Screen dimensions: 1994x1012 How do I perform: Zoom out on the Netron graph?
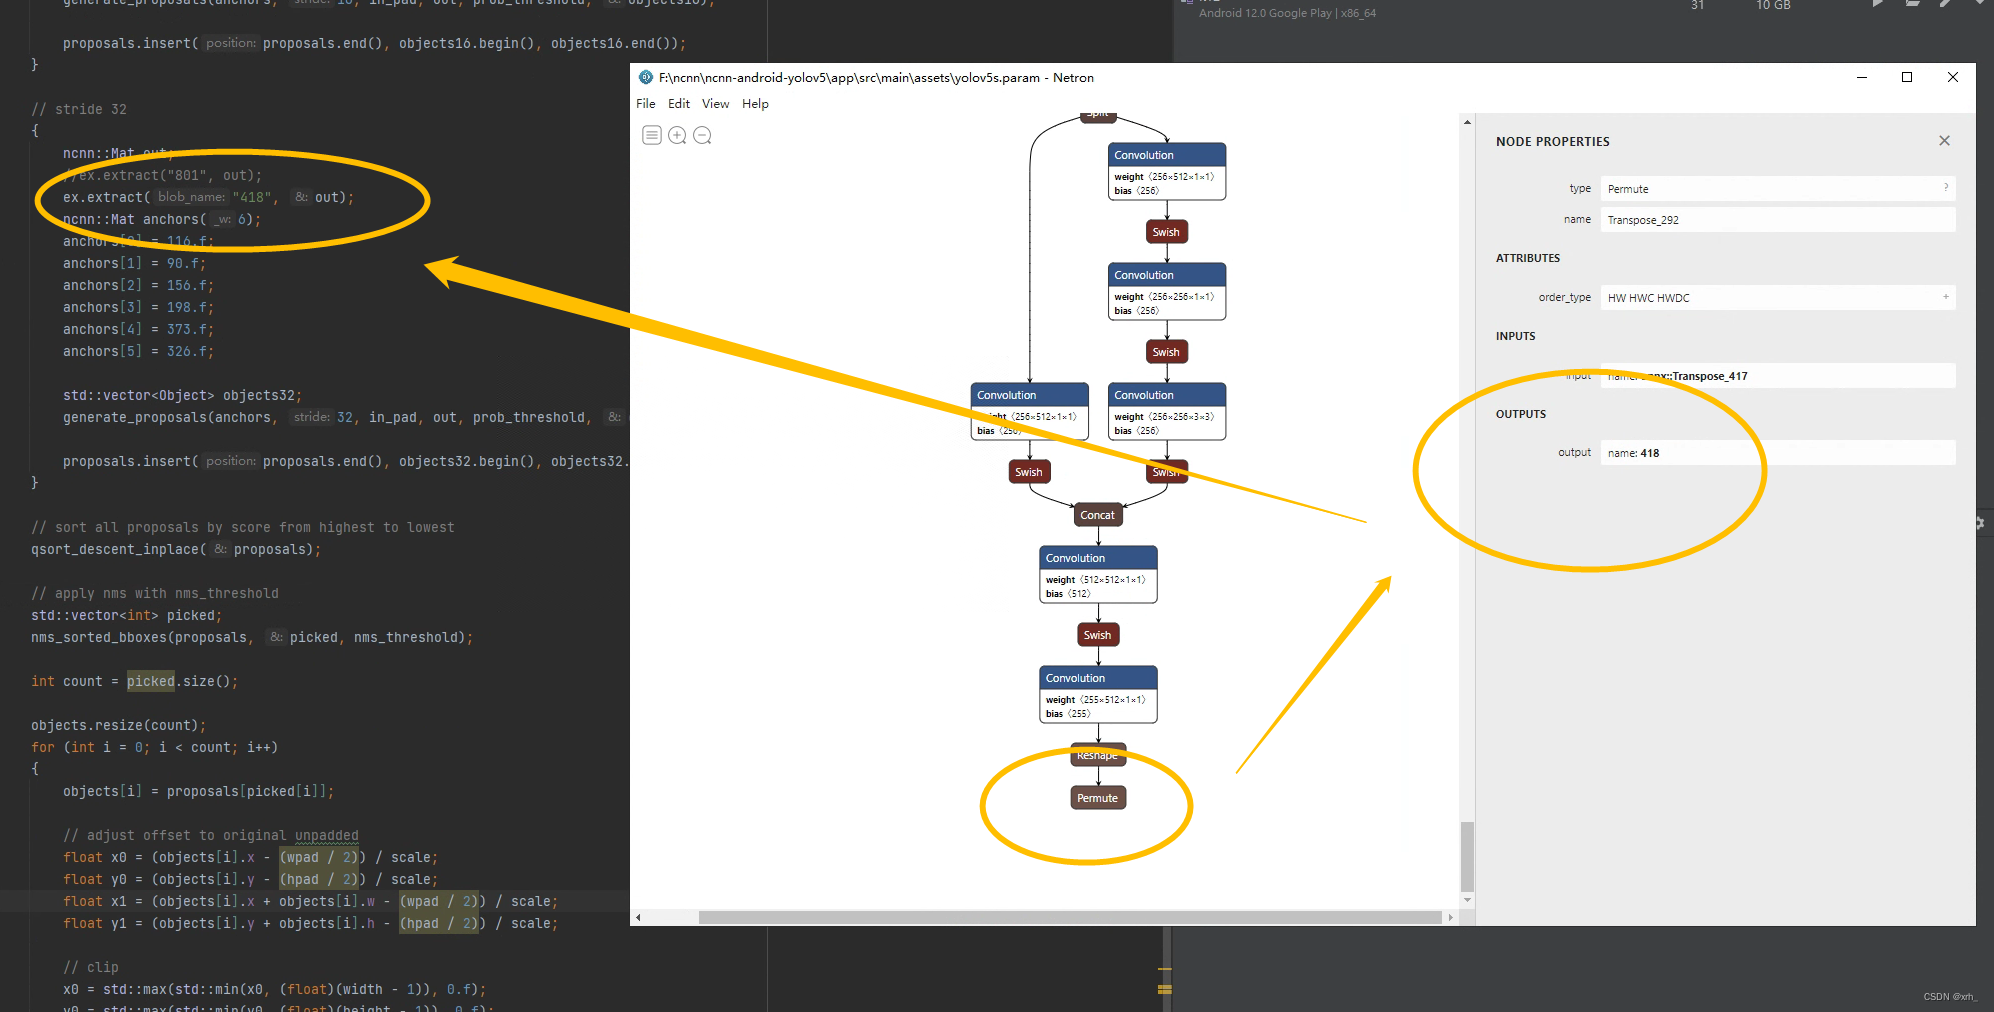(702, 135)
